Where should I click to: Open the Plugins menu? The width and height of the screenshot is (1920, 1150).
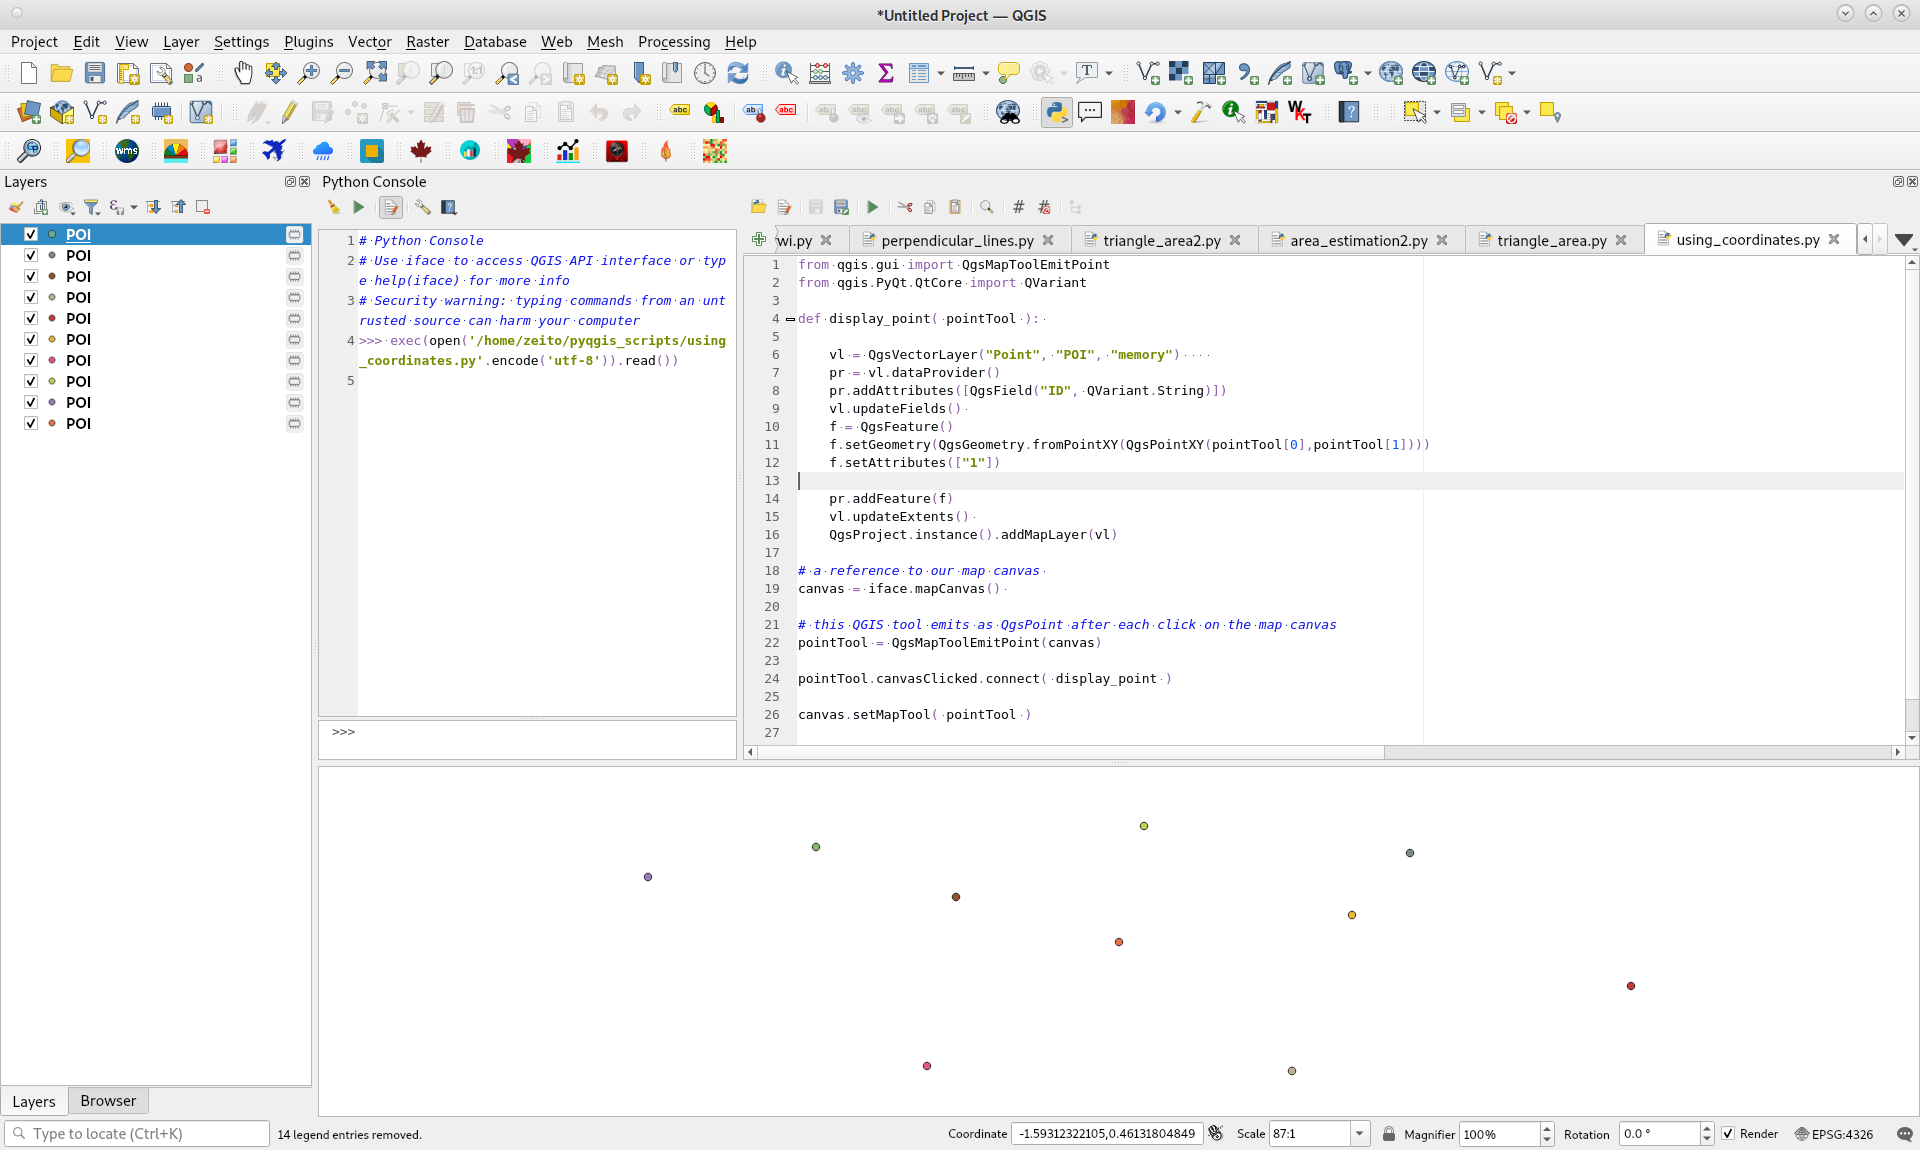pos(308,41)
